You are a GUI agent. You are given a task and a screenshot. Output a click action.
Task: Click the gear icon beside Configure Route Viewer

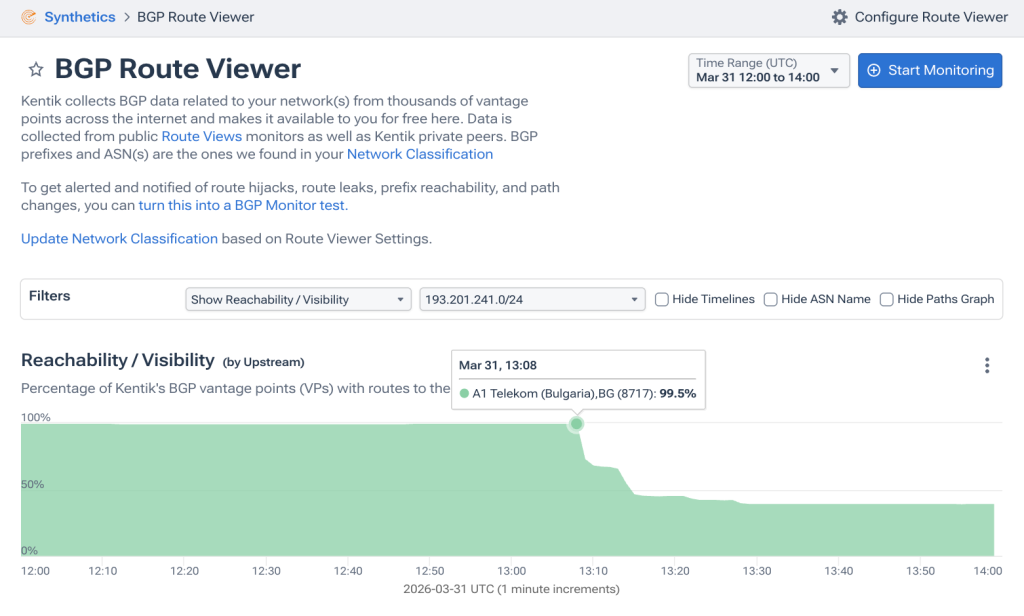coord(839,17)
